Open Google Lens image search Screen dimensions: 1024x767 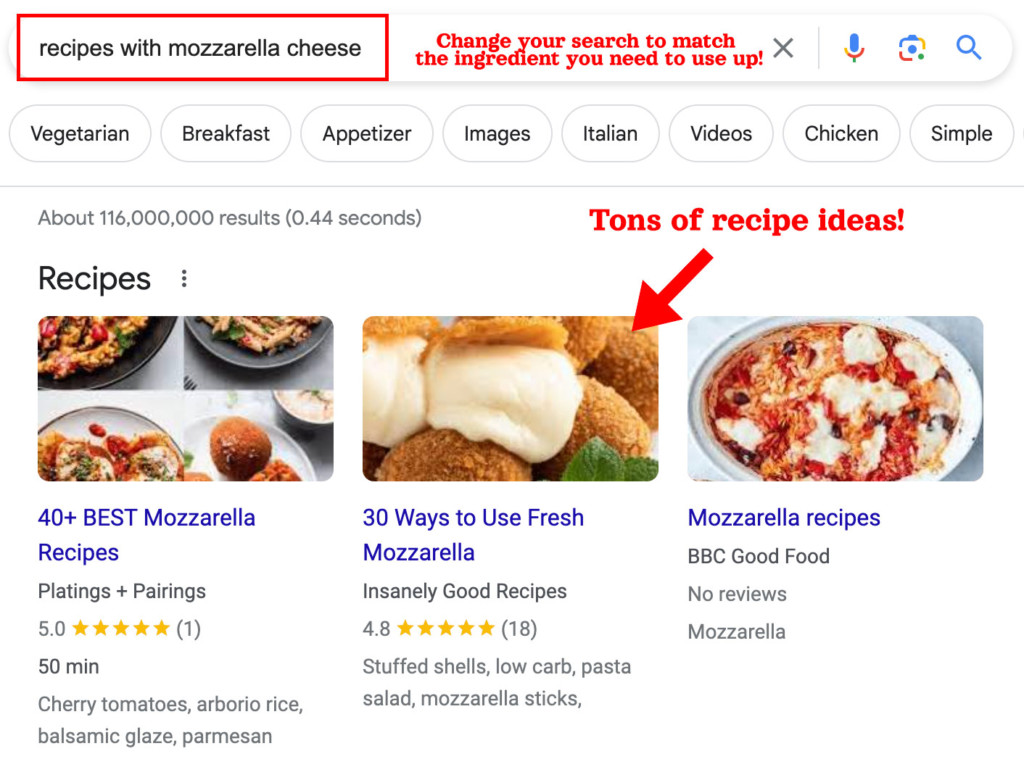911,47
